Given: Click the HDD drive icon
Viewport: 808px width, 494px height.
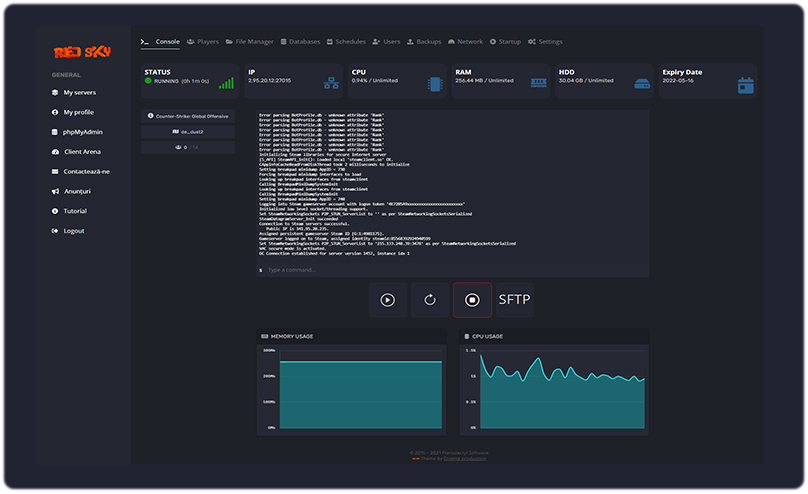Looking at the screenshot, I should click(x=641, y=84).
